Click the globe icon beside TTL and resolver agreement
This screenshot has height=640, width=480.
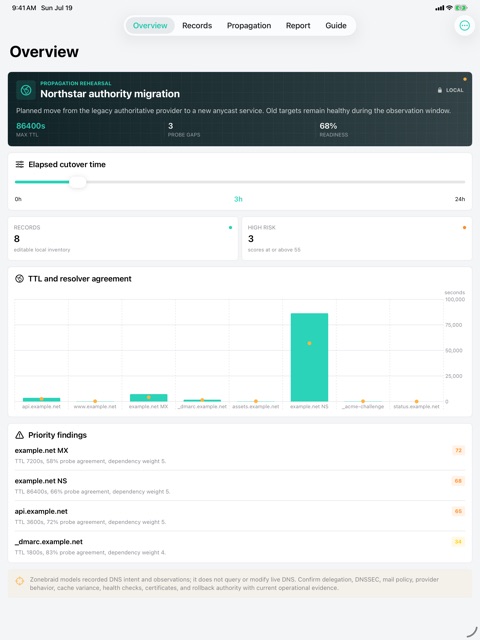pyautogui.click(x=19, y=279)
